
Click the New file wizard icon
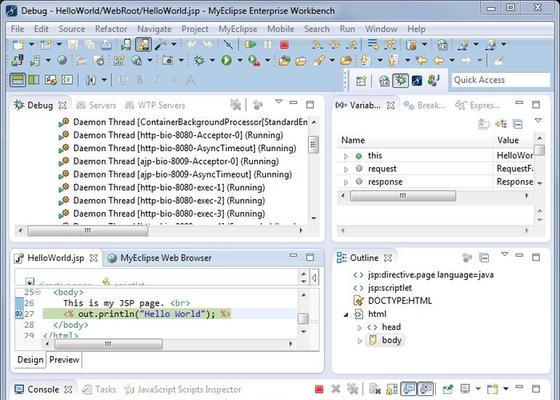pos(18,45)
